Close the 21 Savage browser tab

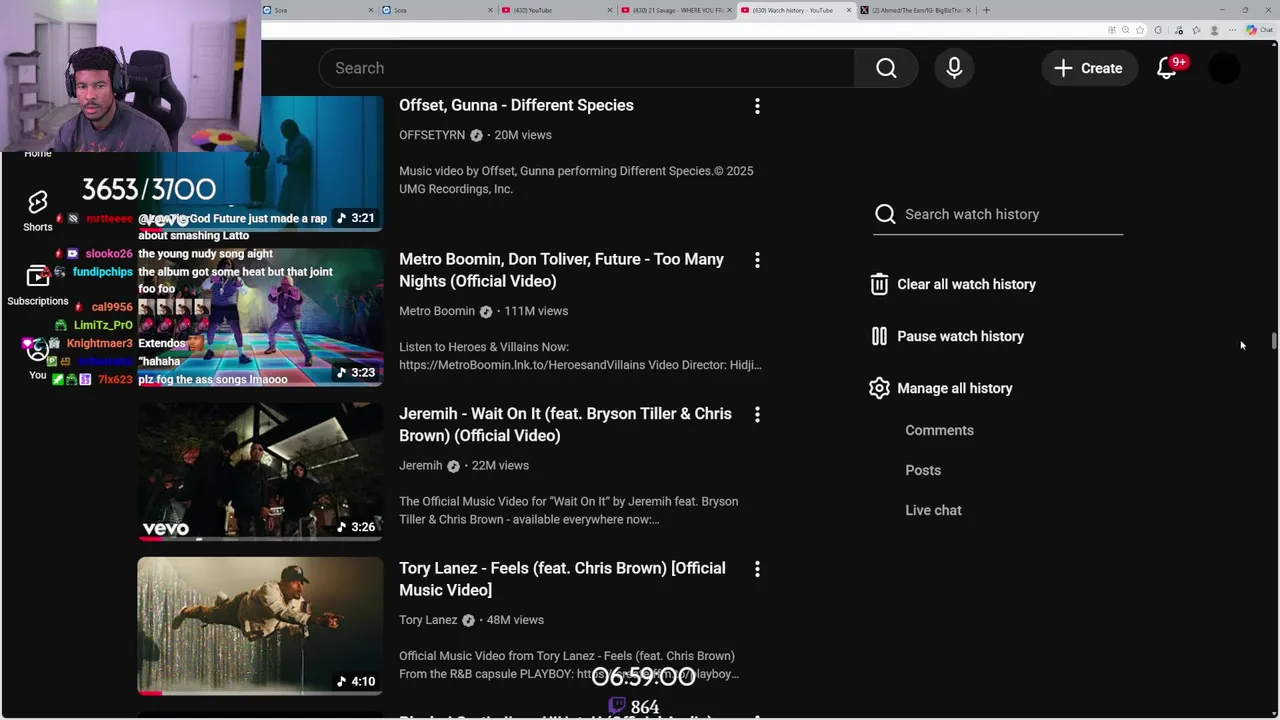tap(730, 10)
